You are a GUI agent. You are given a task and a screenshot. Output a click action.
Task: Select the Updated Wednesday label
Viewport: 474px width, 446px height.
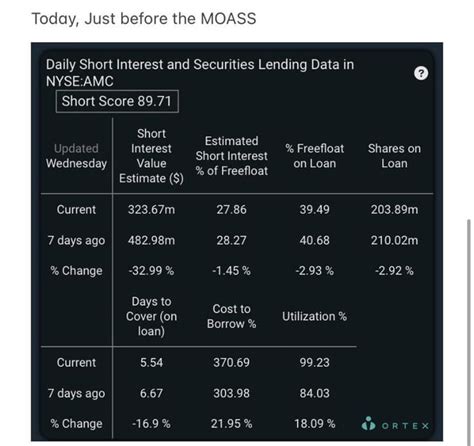click(x=76, y=156)
